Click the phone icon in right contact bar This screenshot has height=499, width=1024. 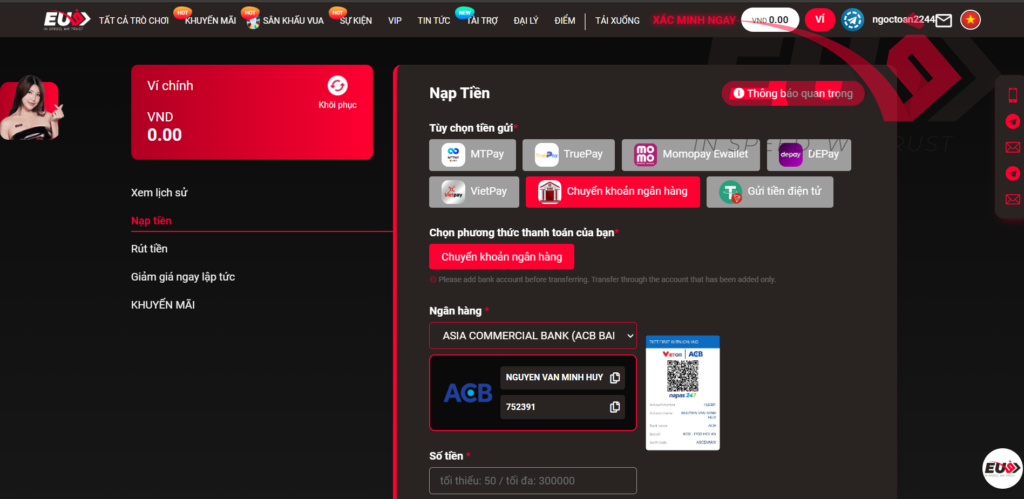1013,95
